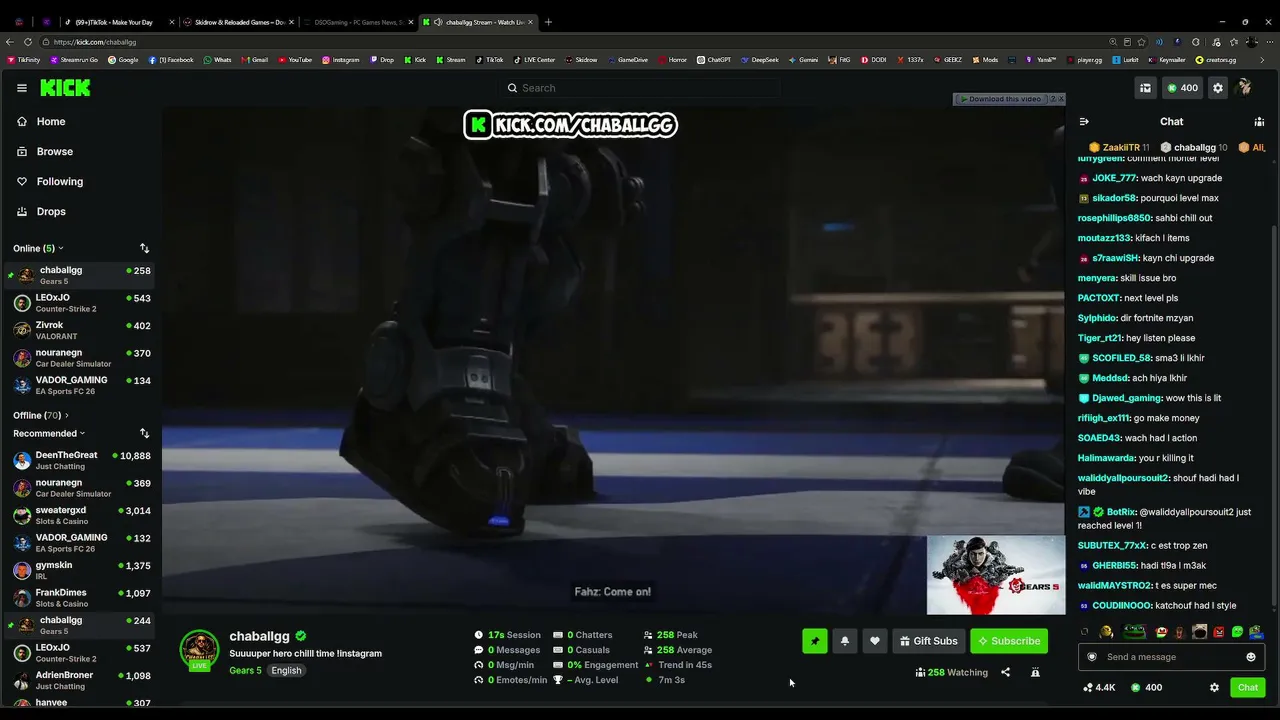1280x720 pixels.
Task: Focus the Kick search field
Action: pyautogui.click(x=640, y=88)
